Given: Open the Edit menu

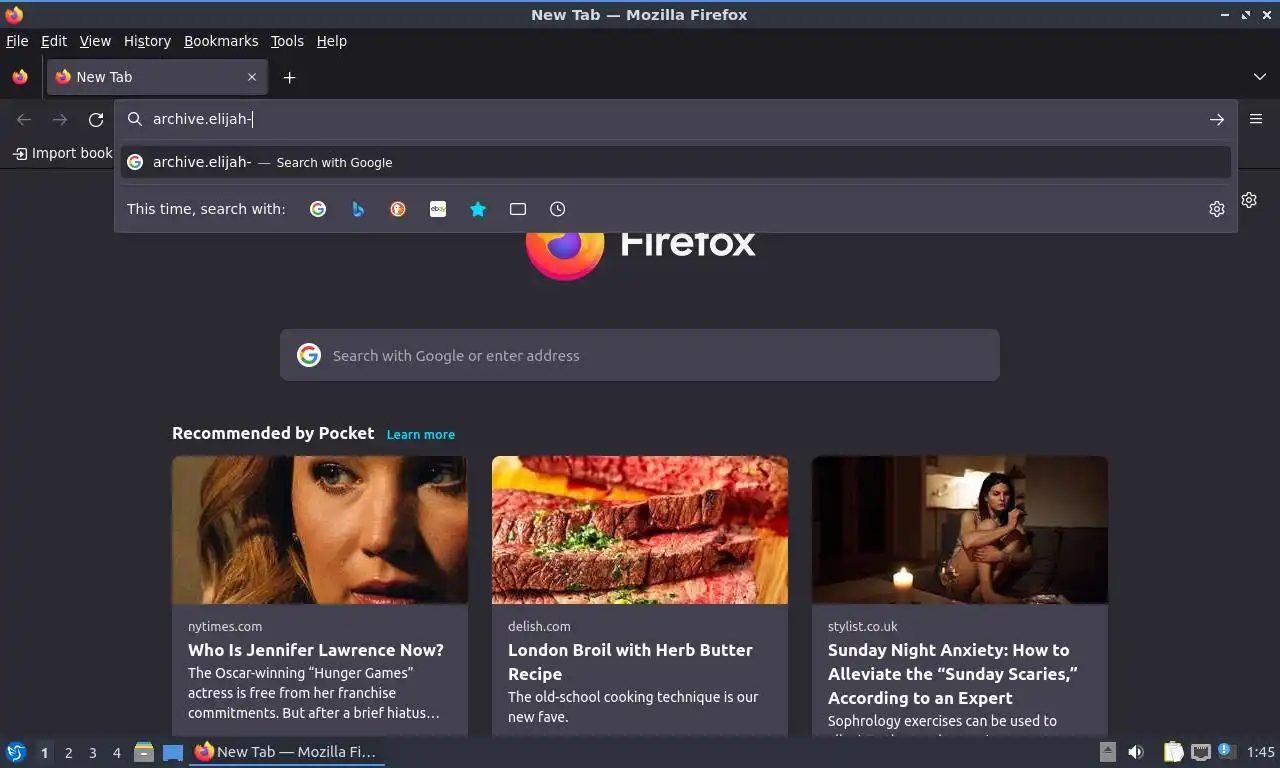Looking at the screenshot, I should coord(54,41).
